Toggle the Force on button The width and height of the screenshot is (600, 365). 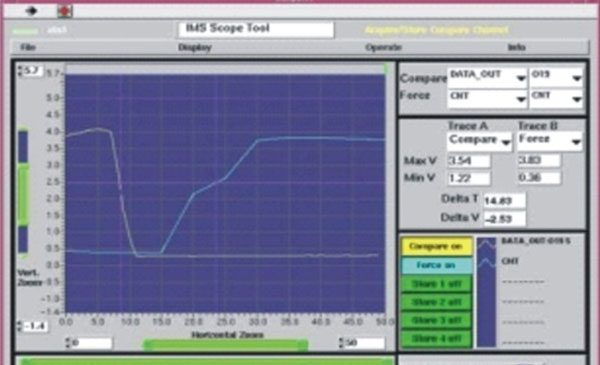[436, 265]
